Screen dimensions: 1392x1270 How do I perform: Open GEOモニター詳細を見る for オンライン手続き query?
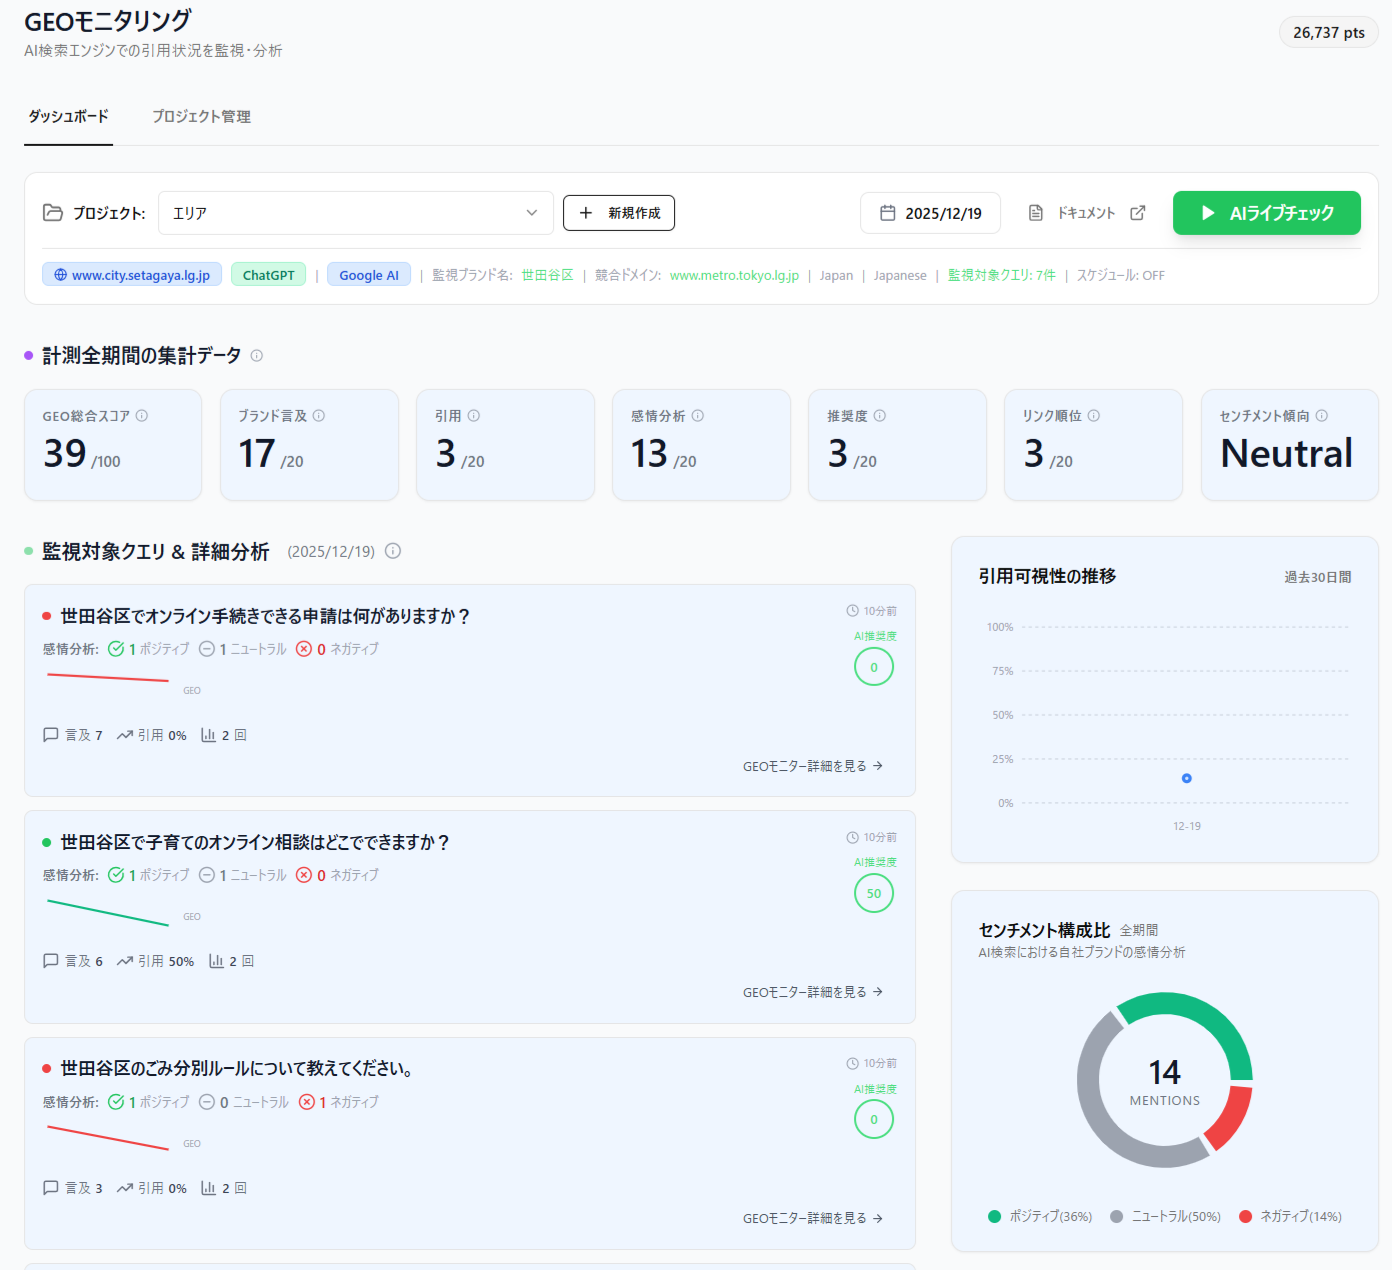813,766
